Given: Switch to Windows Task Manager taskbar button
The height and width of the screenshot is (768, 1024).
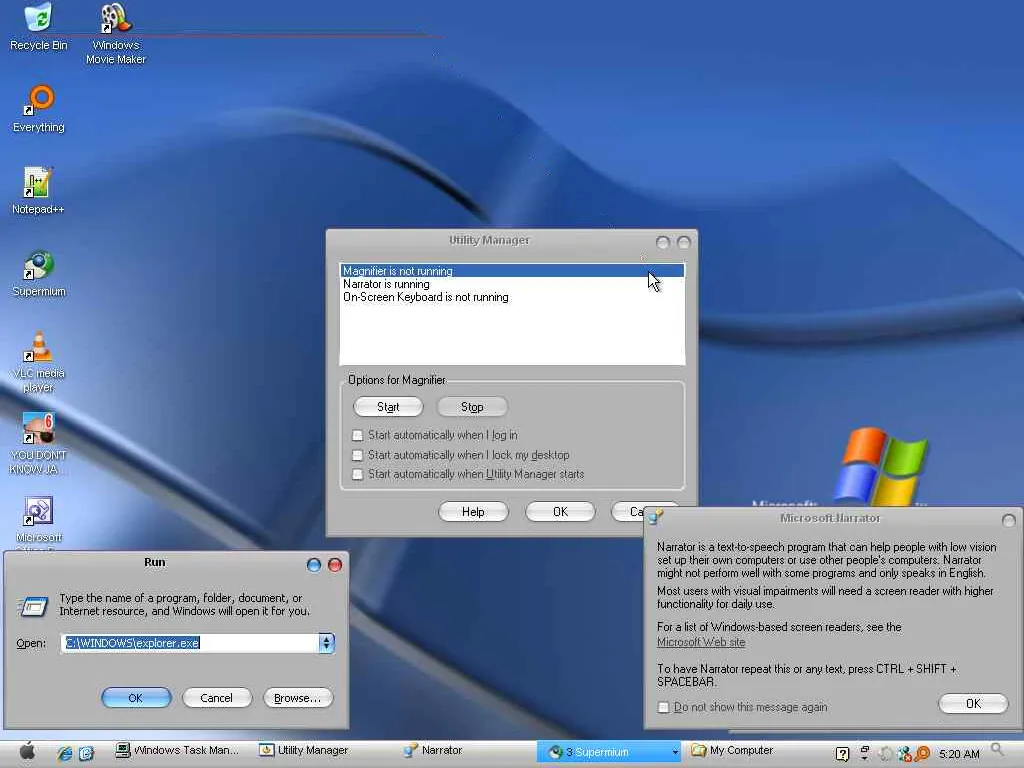Looking at the screenshot, I should [x=177, y=750].
